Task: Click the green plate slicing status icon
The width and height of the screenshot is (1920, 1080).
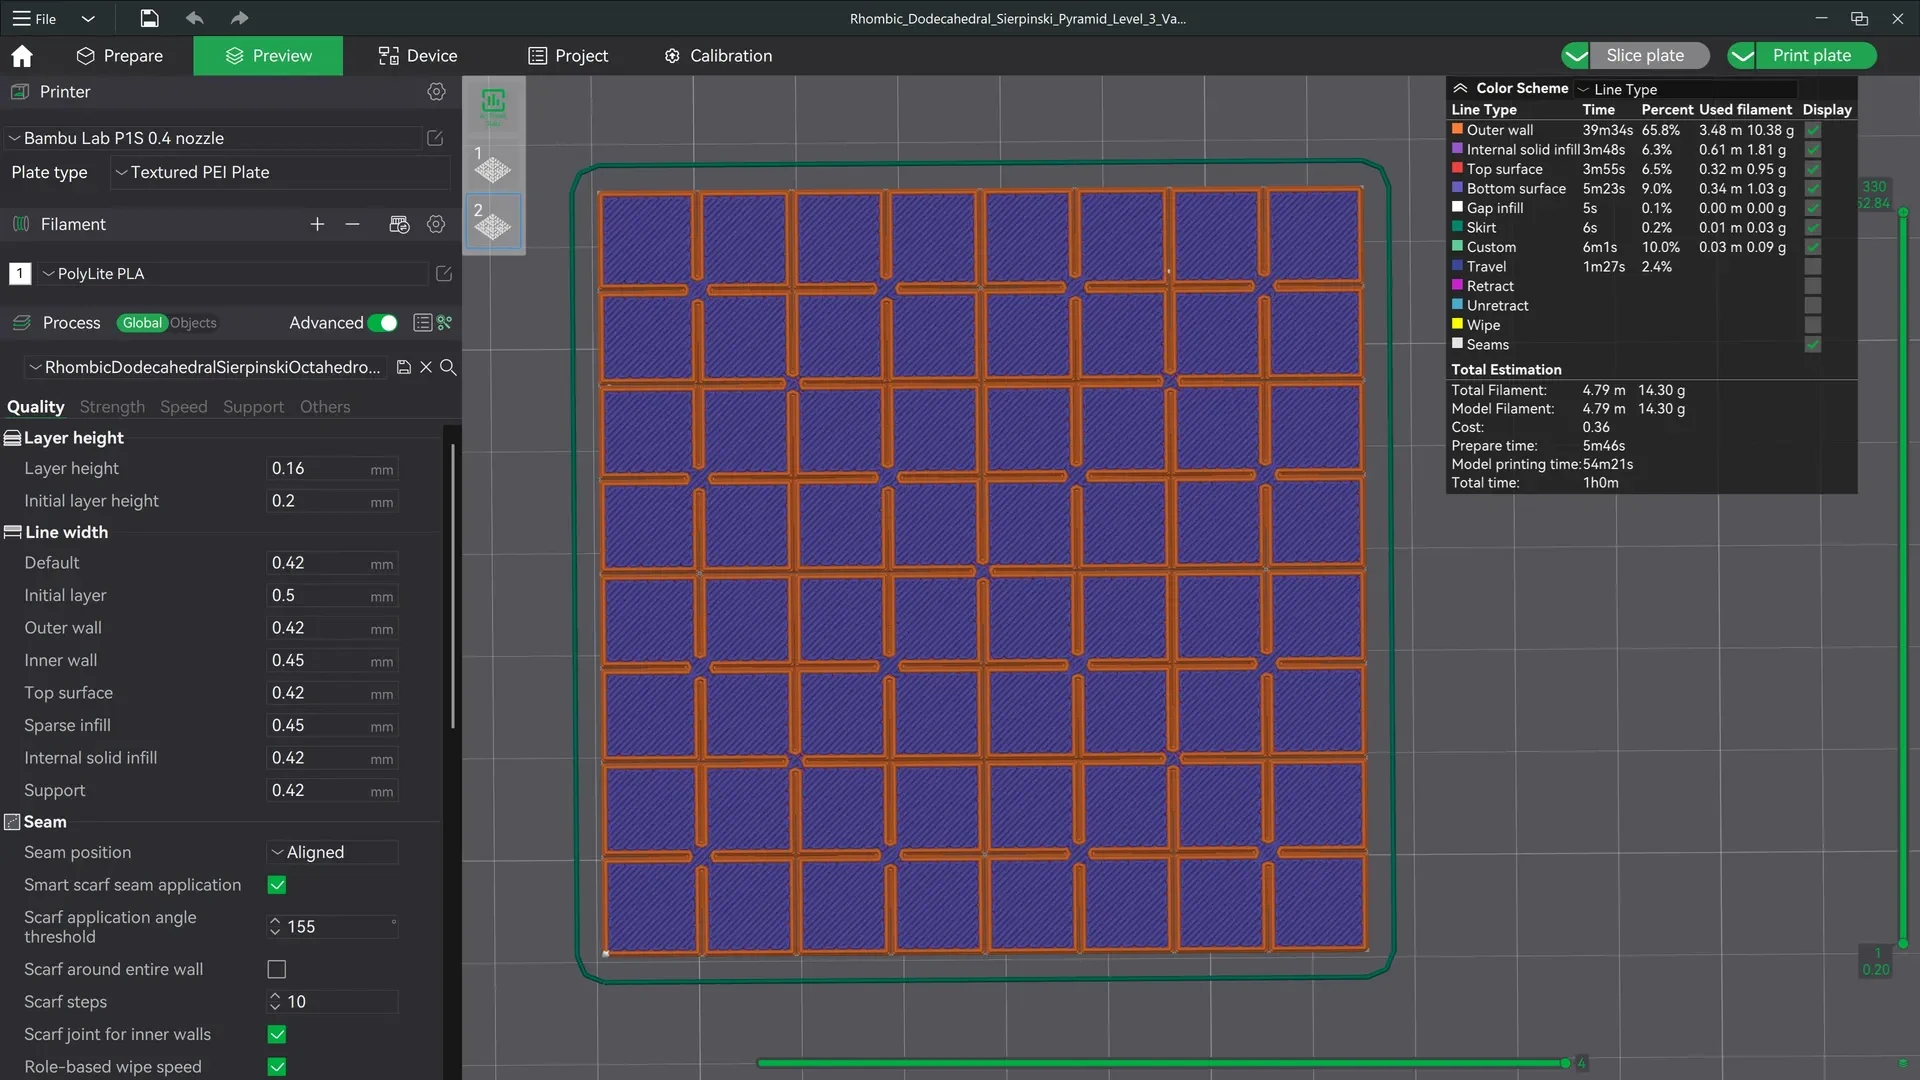Action: point(493,102)
